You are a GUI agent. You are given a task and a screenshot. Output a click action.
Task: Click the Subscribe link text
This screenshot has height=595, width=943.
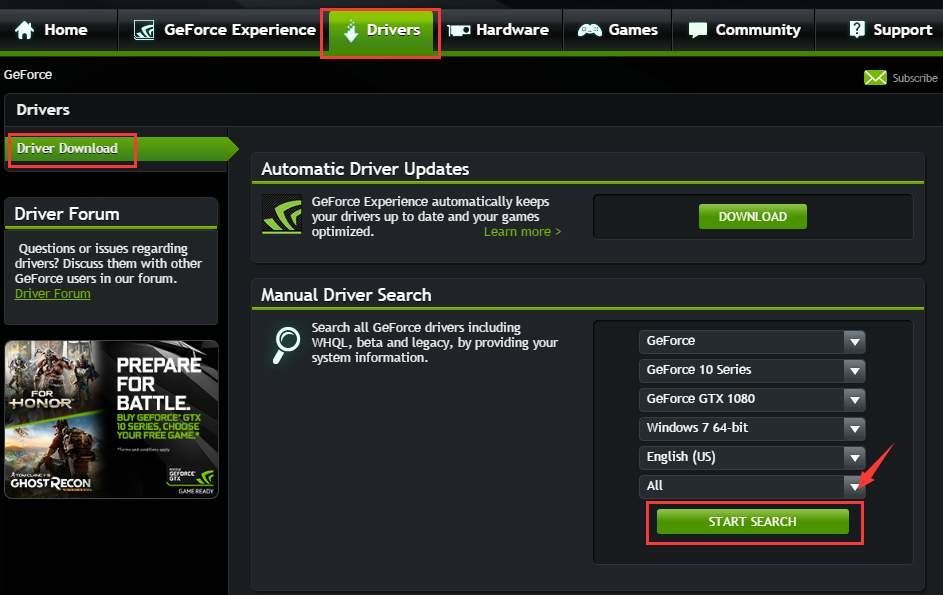[914, 78]
